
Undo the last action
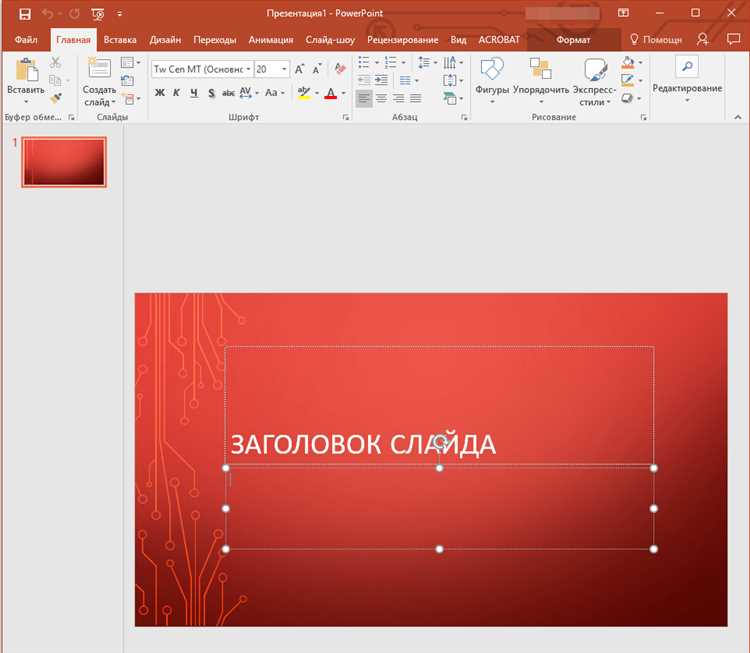point(47,14)
